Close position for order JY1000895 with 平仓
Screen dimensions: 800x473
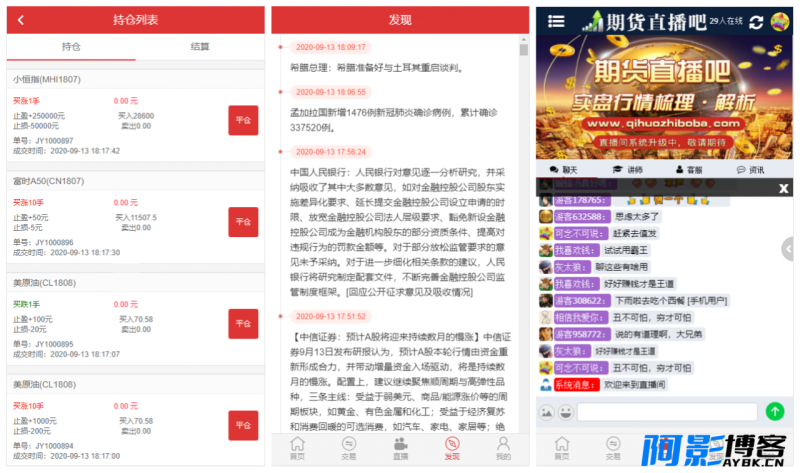click(x=243, y=323)
